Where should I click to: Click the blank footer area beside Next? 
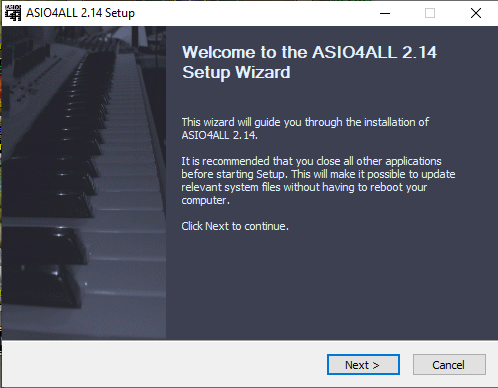tap(163, 365)
